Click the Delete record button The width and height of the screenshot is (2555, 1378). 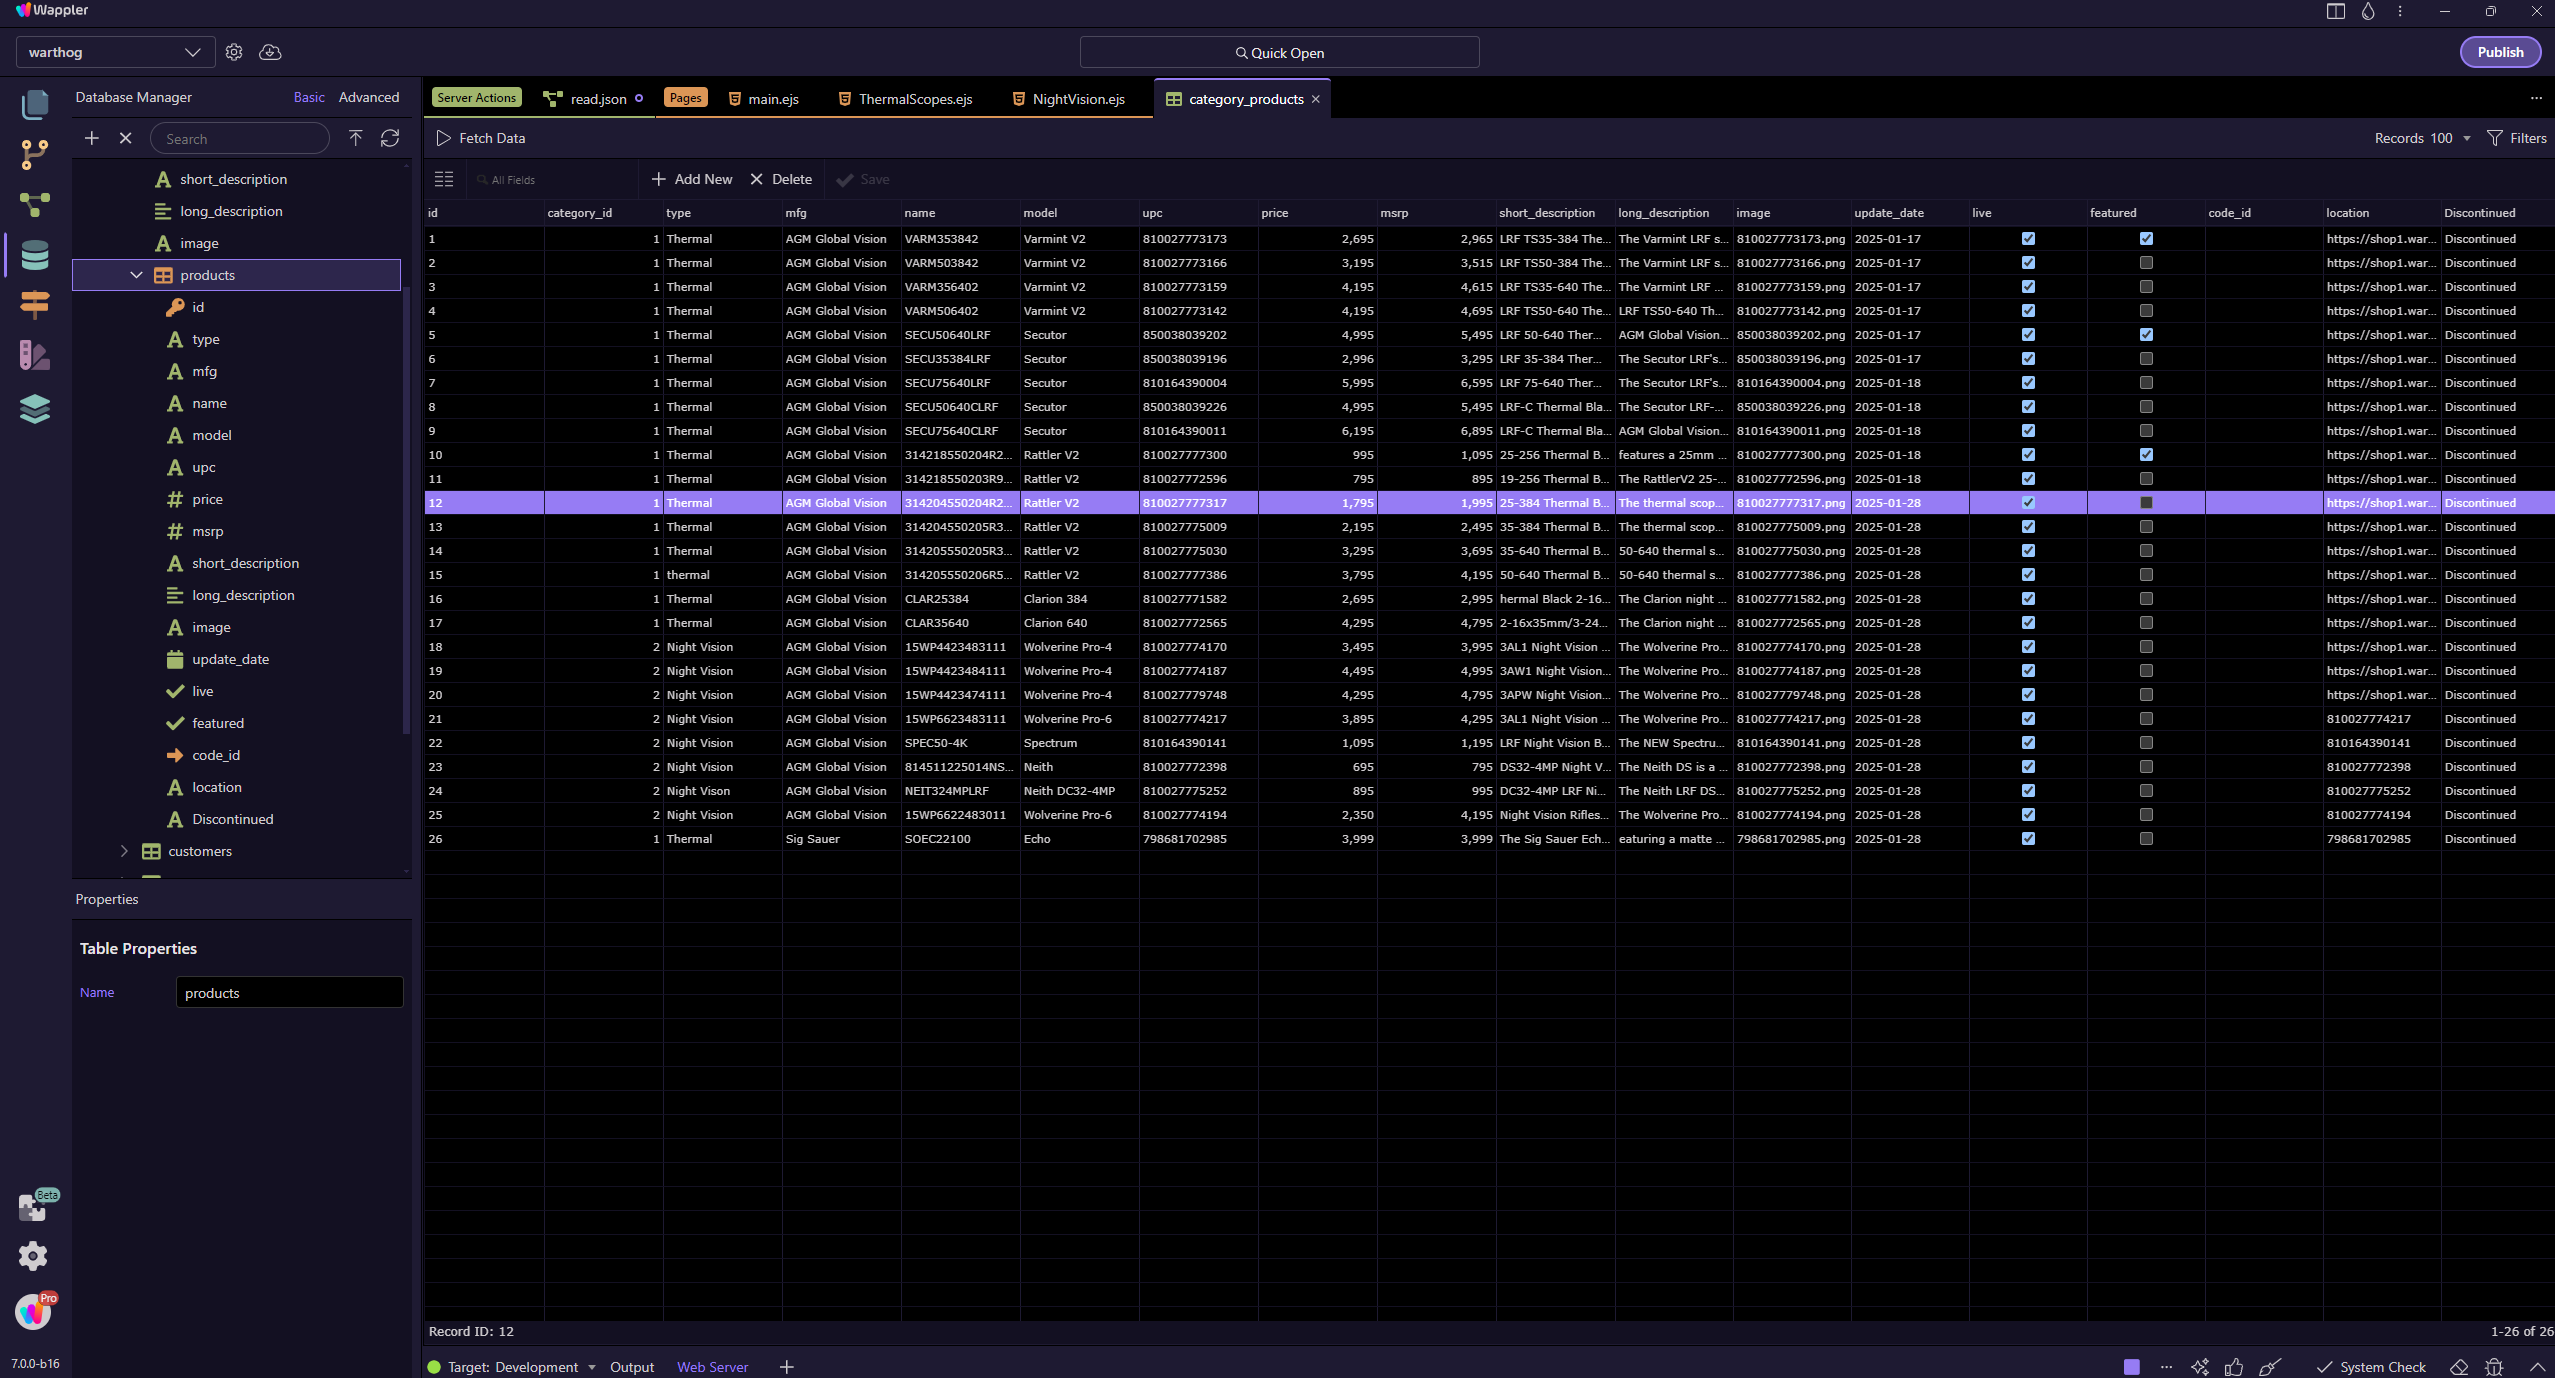pos(781,179)
